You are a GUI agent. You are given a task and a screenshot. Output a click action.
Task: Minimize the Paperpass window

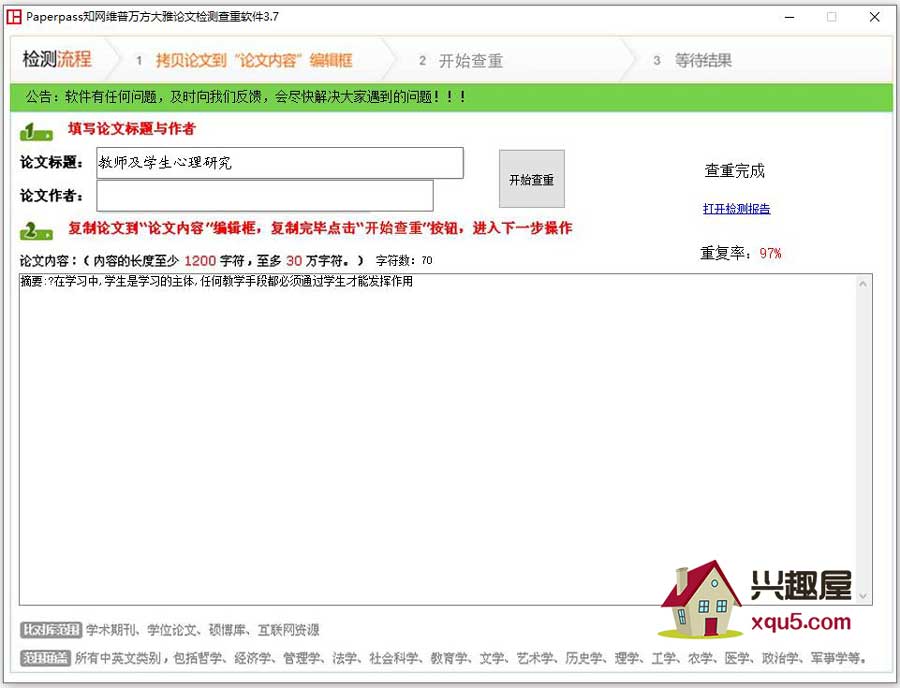(x=790, y=17)
